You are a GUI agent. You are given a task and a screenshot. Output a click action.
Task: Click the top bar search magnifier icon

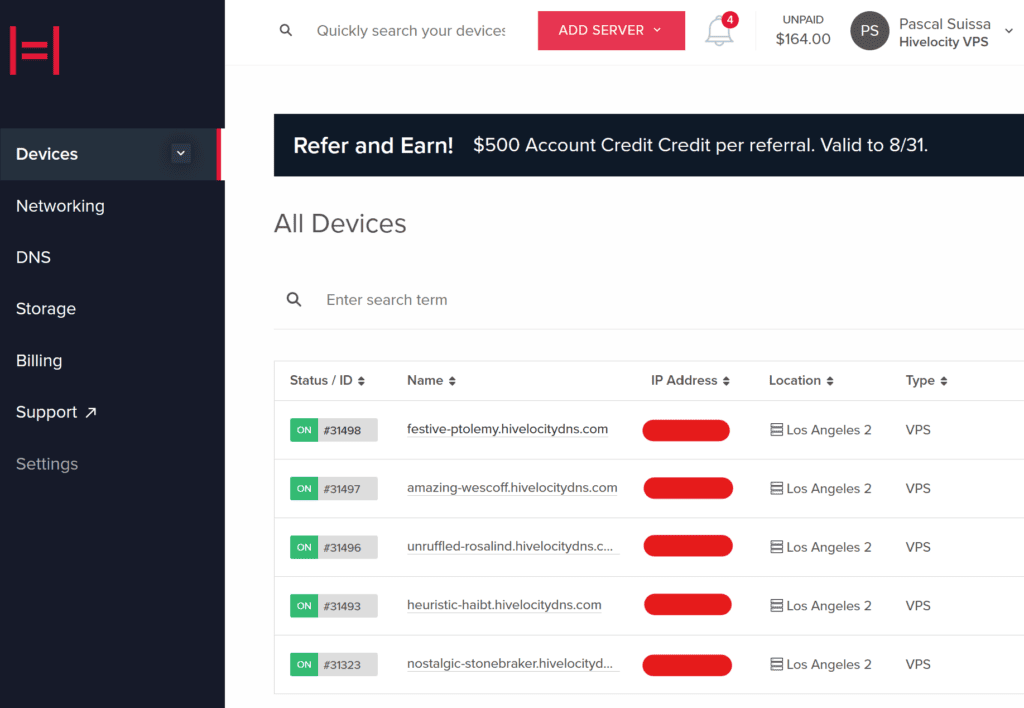point(286,30)
